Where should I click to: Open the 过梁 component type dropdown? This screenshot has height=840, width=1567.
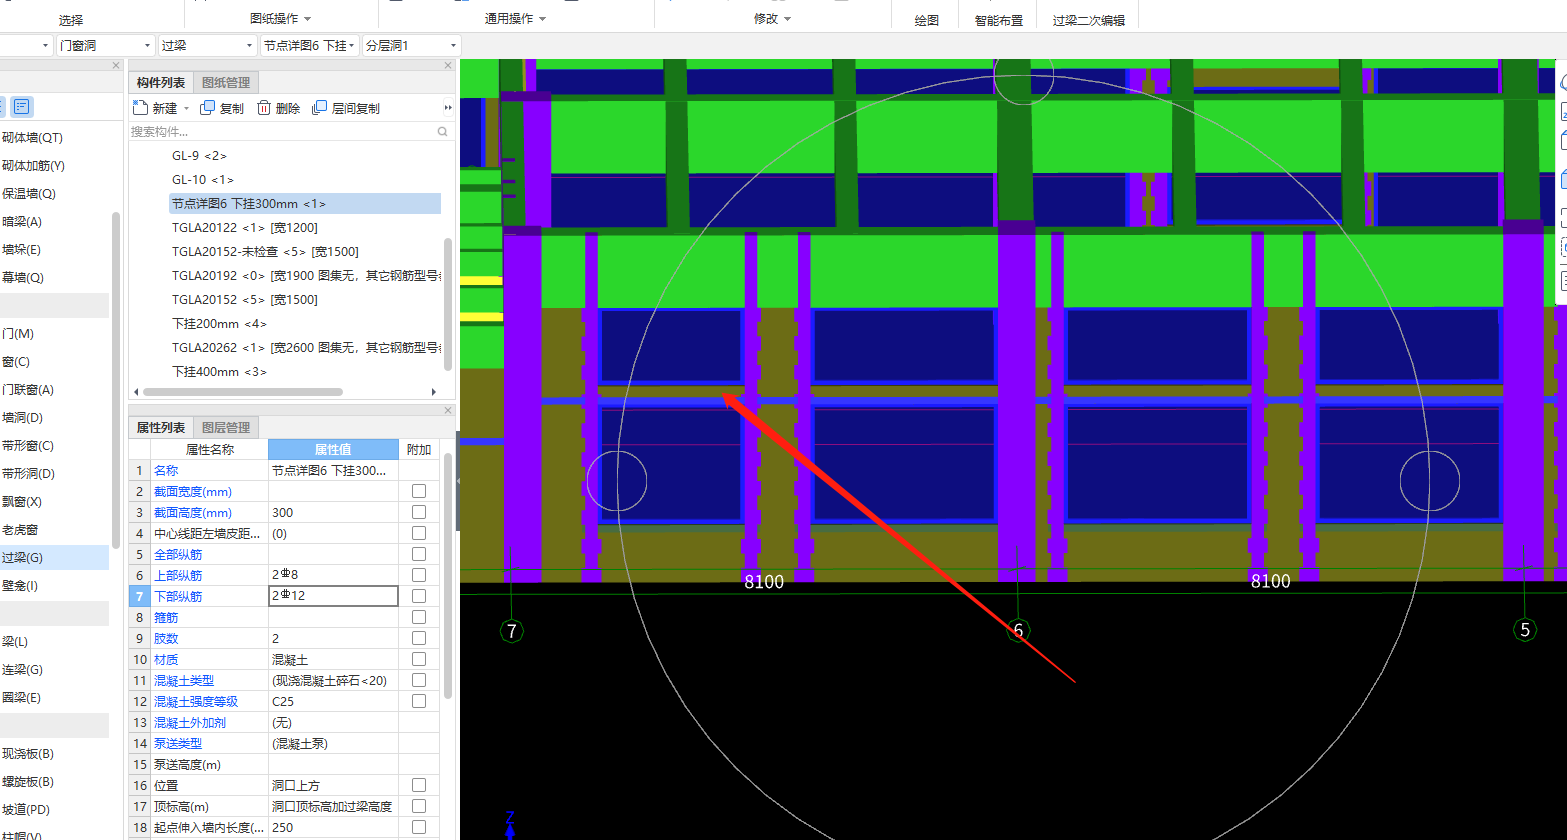click(207, 45)
